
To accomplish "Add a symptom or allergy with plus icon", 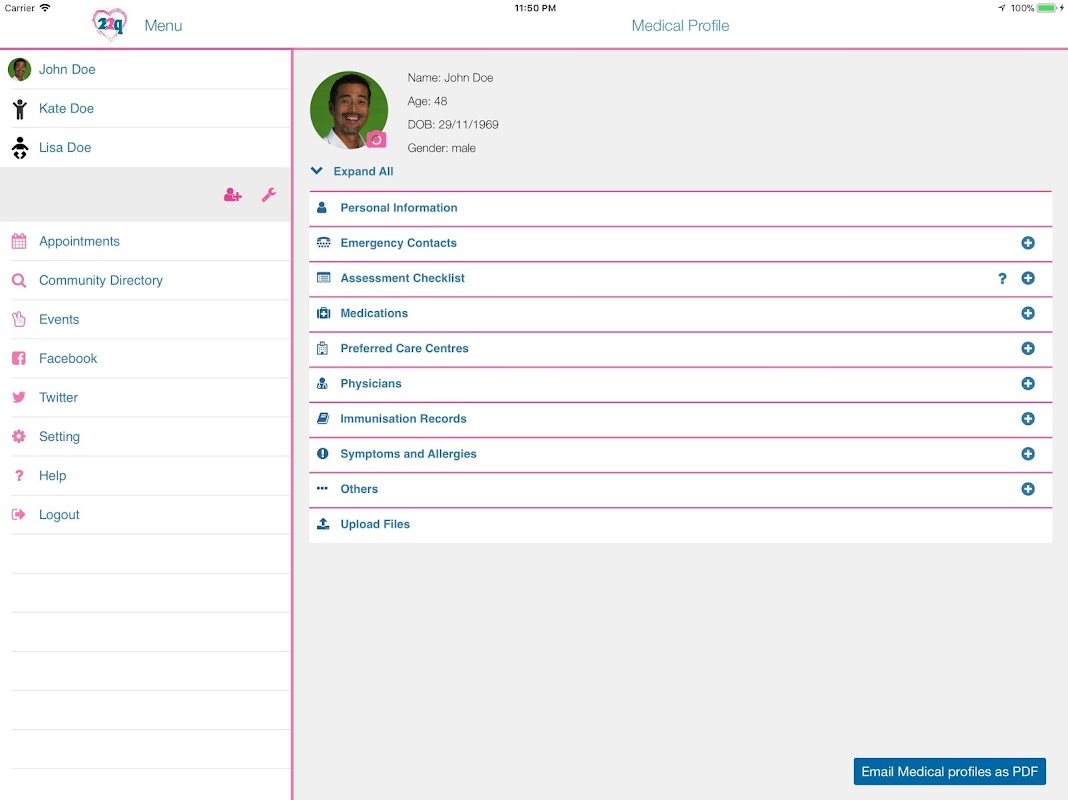I will point(1028,454).
